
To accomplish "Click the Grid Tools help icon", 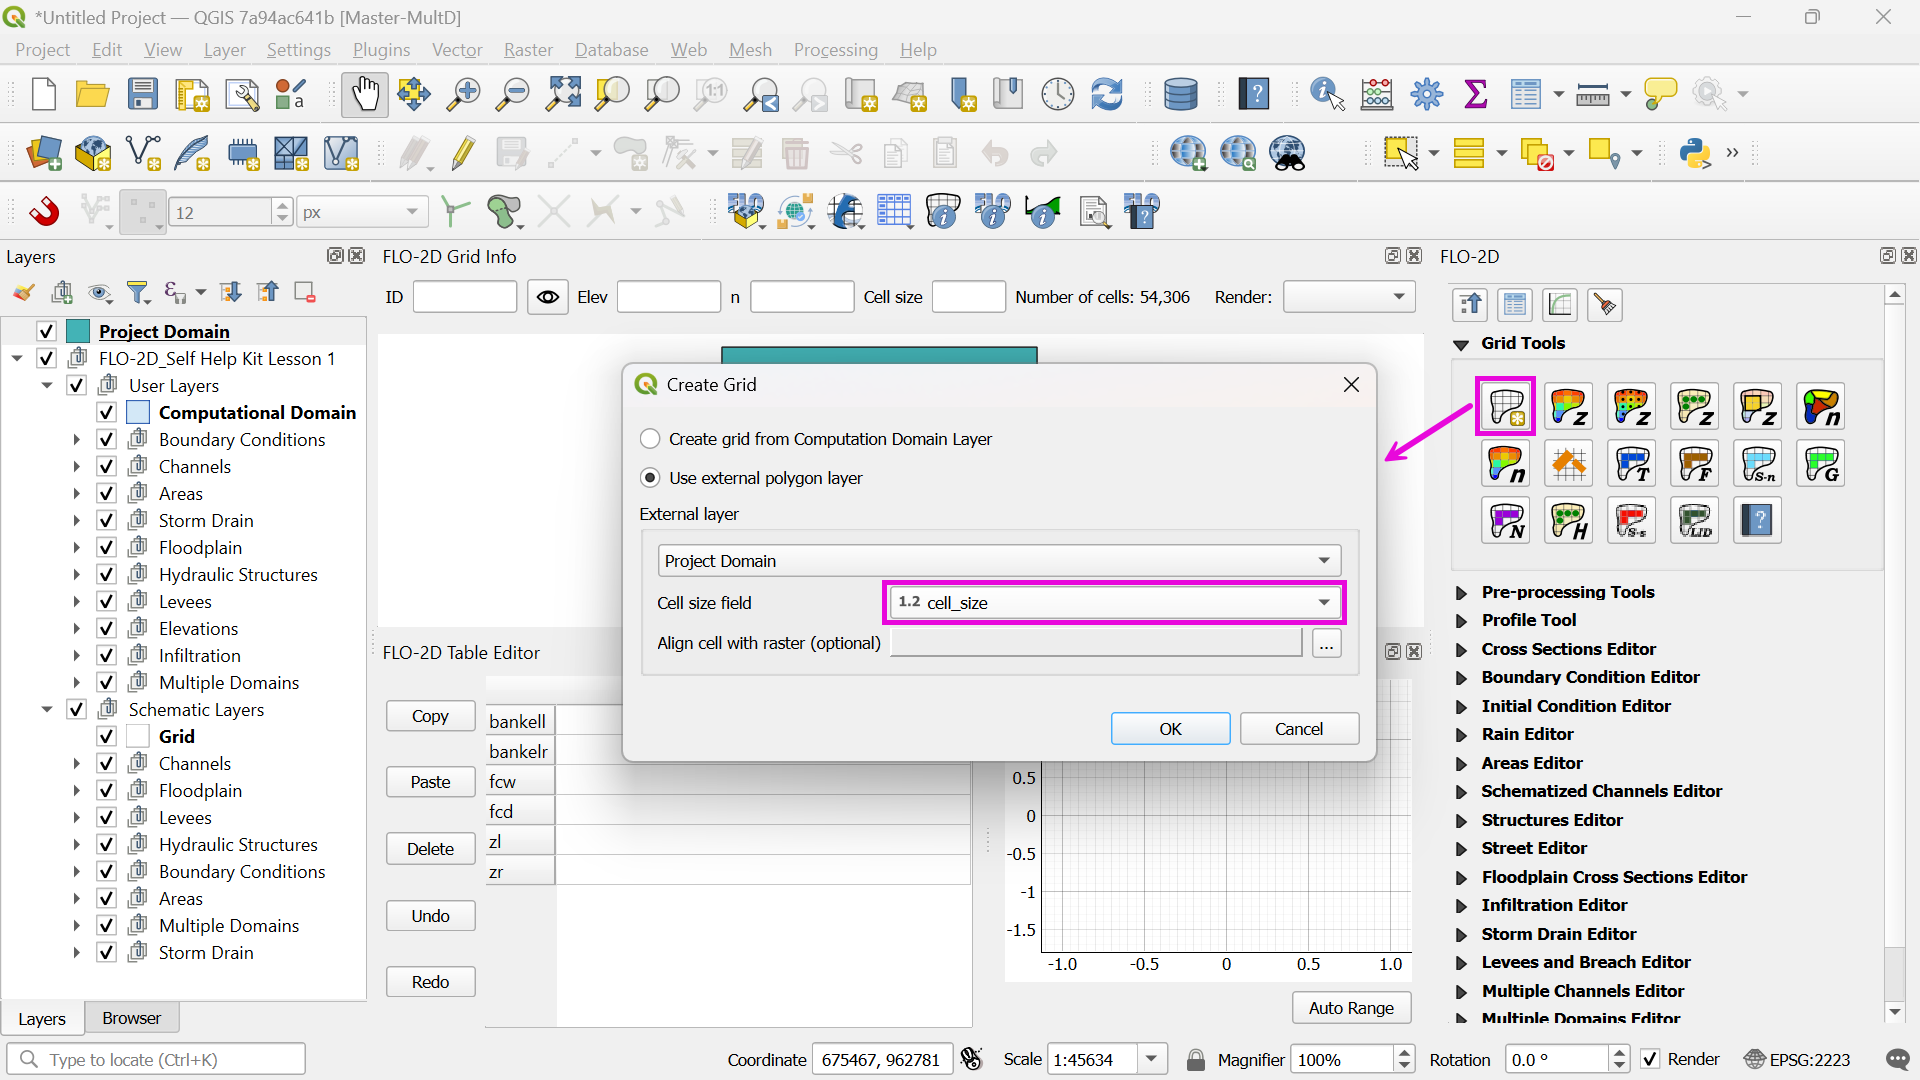I will pyautogui.click(x=1757, y=521).
